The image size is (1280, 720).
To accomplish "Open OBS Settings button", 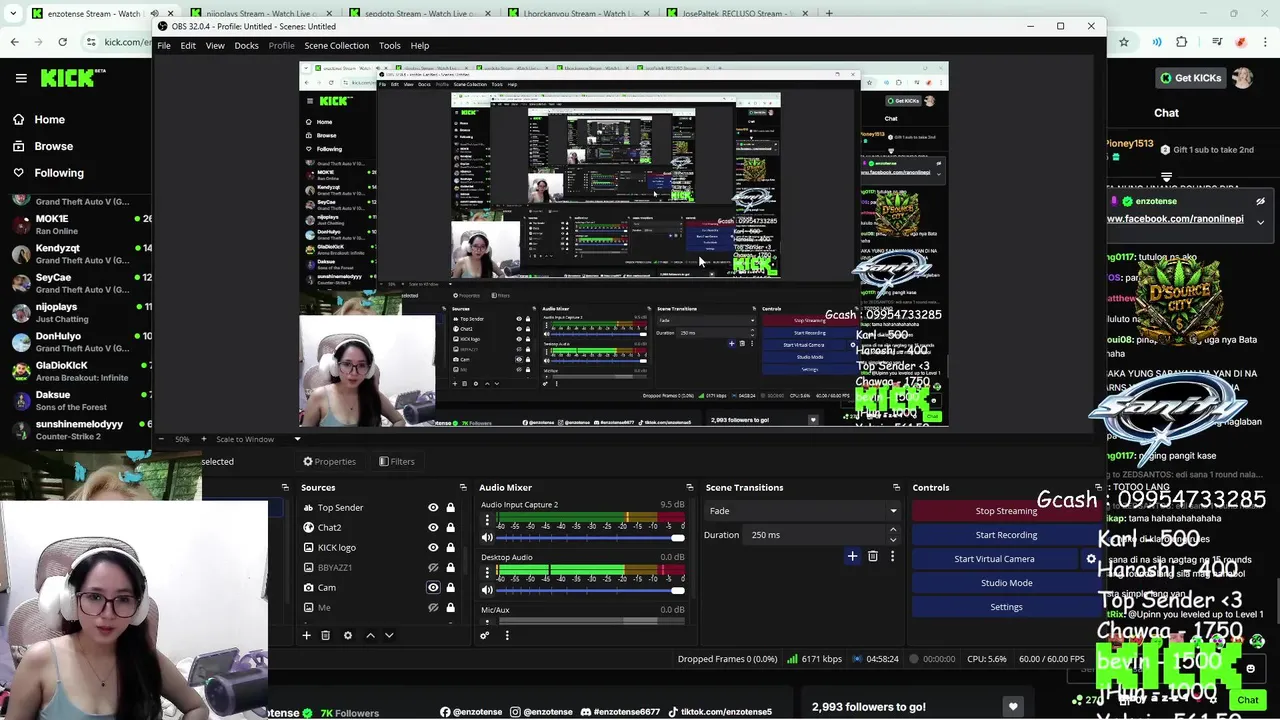I will point(1006,607).
